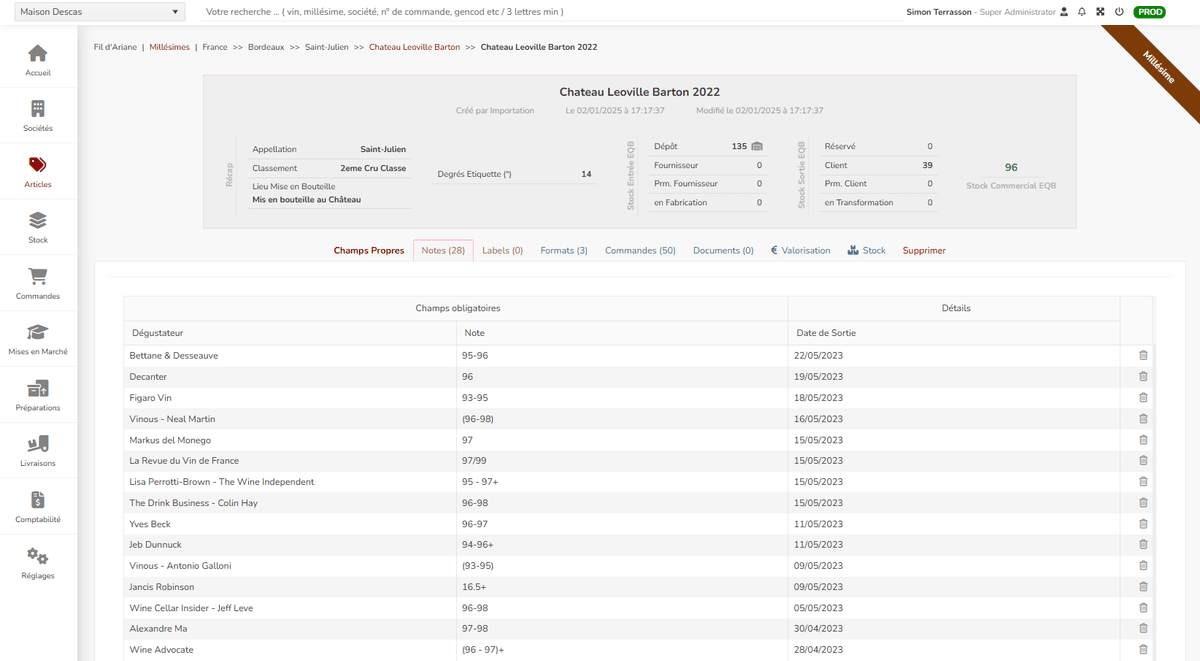Viewport: 1200px width, 661px height.
Task: Select the Champs Propres tab
Action: pos(369,251)
